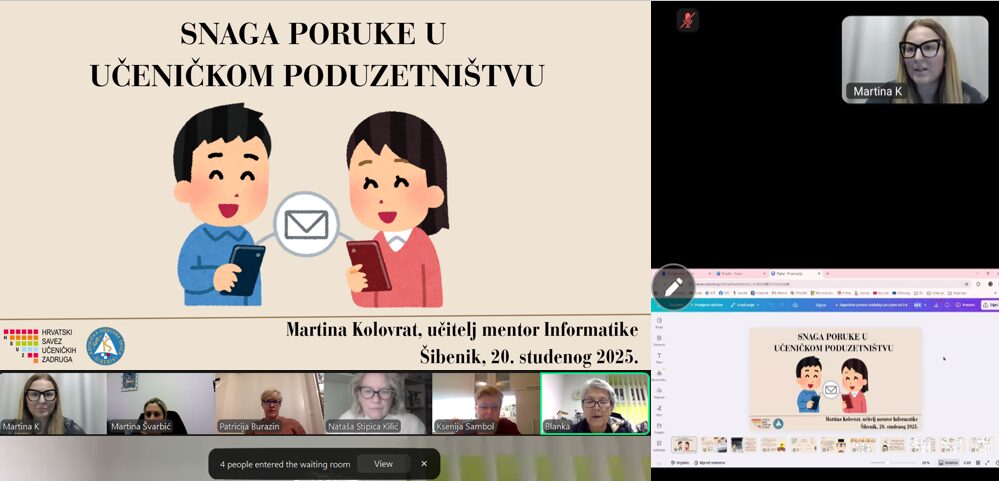Open the Canva Elements sidebar panel
The width and height of the screenshot is (999, 481).
click(659, 340)
